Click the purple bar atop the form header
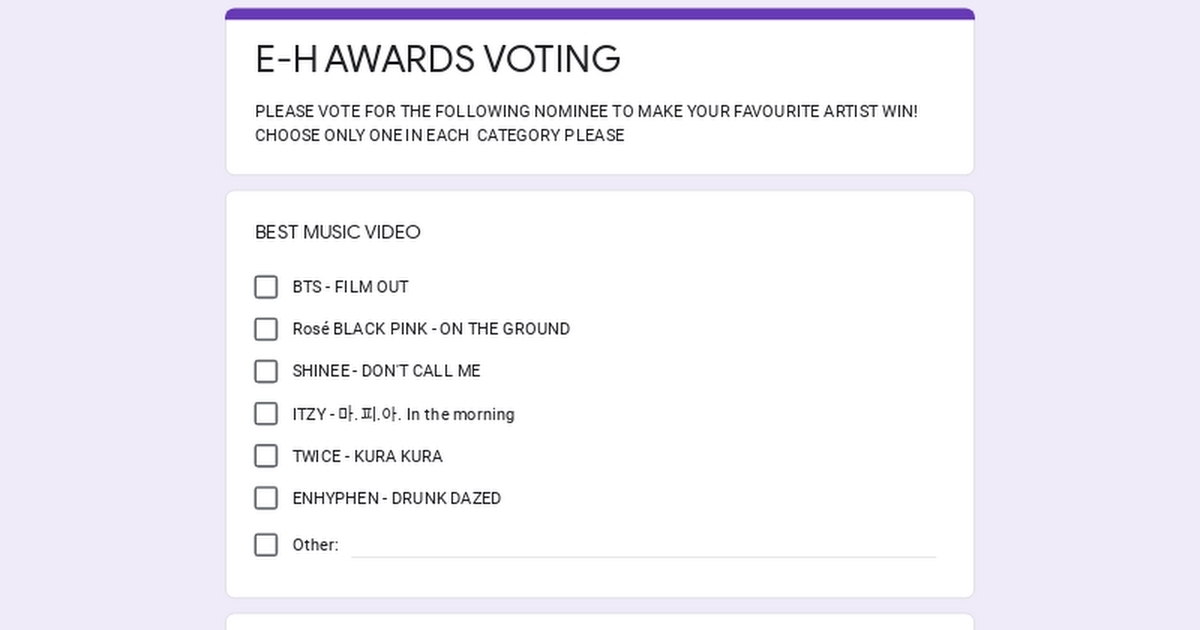 click(x=600, y=14)
